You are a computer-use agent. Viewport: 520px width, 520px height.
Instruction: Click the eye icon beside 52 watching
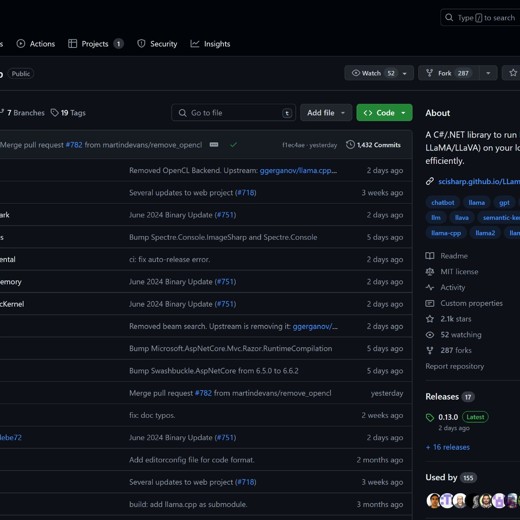(x=430, y=335)
